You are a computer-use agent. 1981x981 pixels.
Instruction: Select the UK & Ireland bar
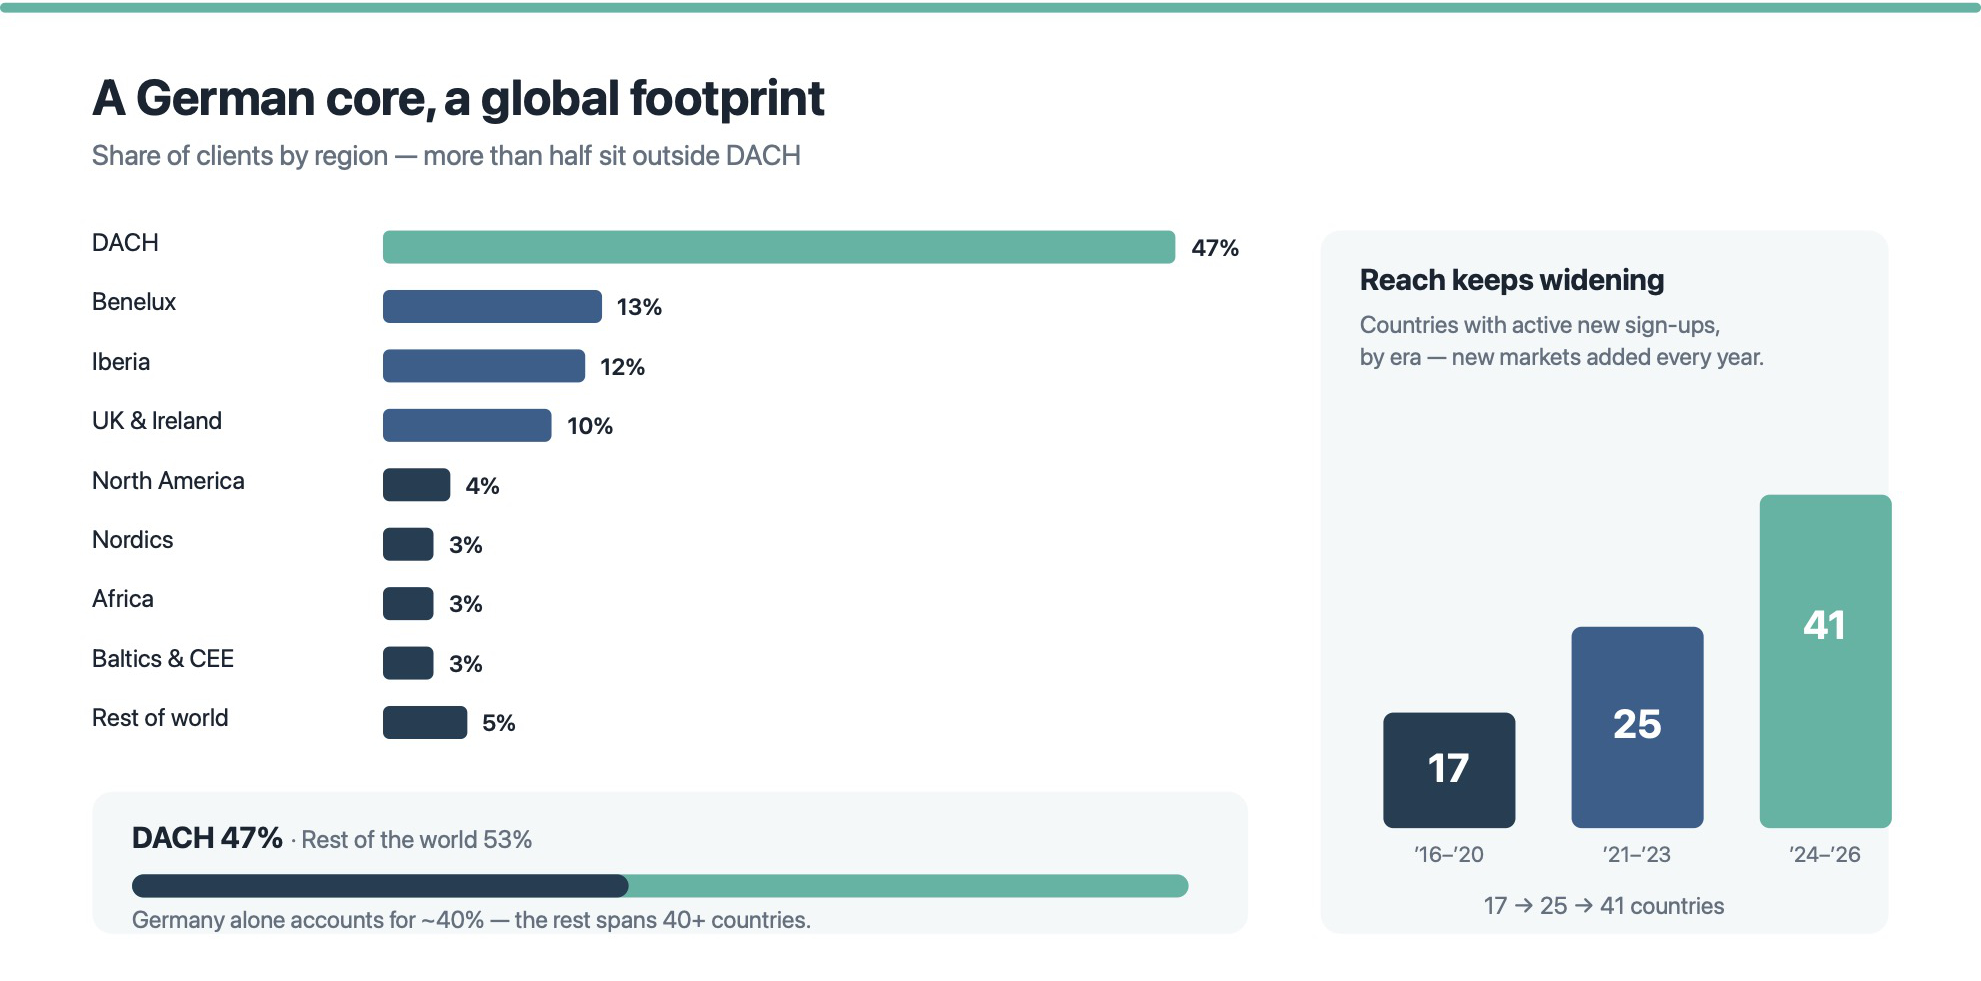click(x=467, y=425)
